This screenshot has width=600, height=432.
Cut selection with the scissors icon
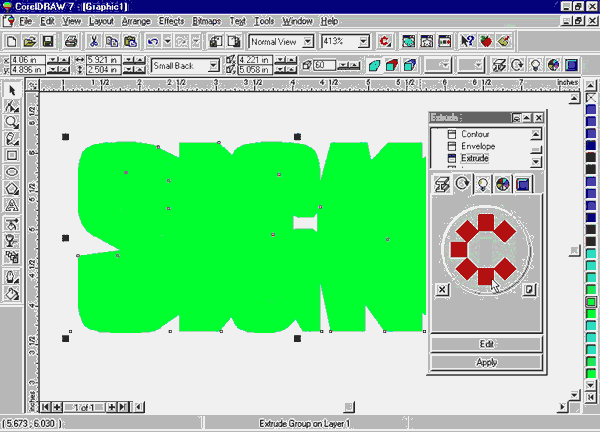point(93,41)
